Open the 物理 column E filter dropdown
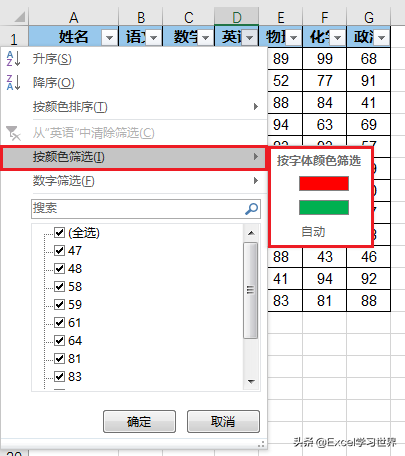Viewport: 405px width, 456px height. coord(294,38)
